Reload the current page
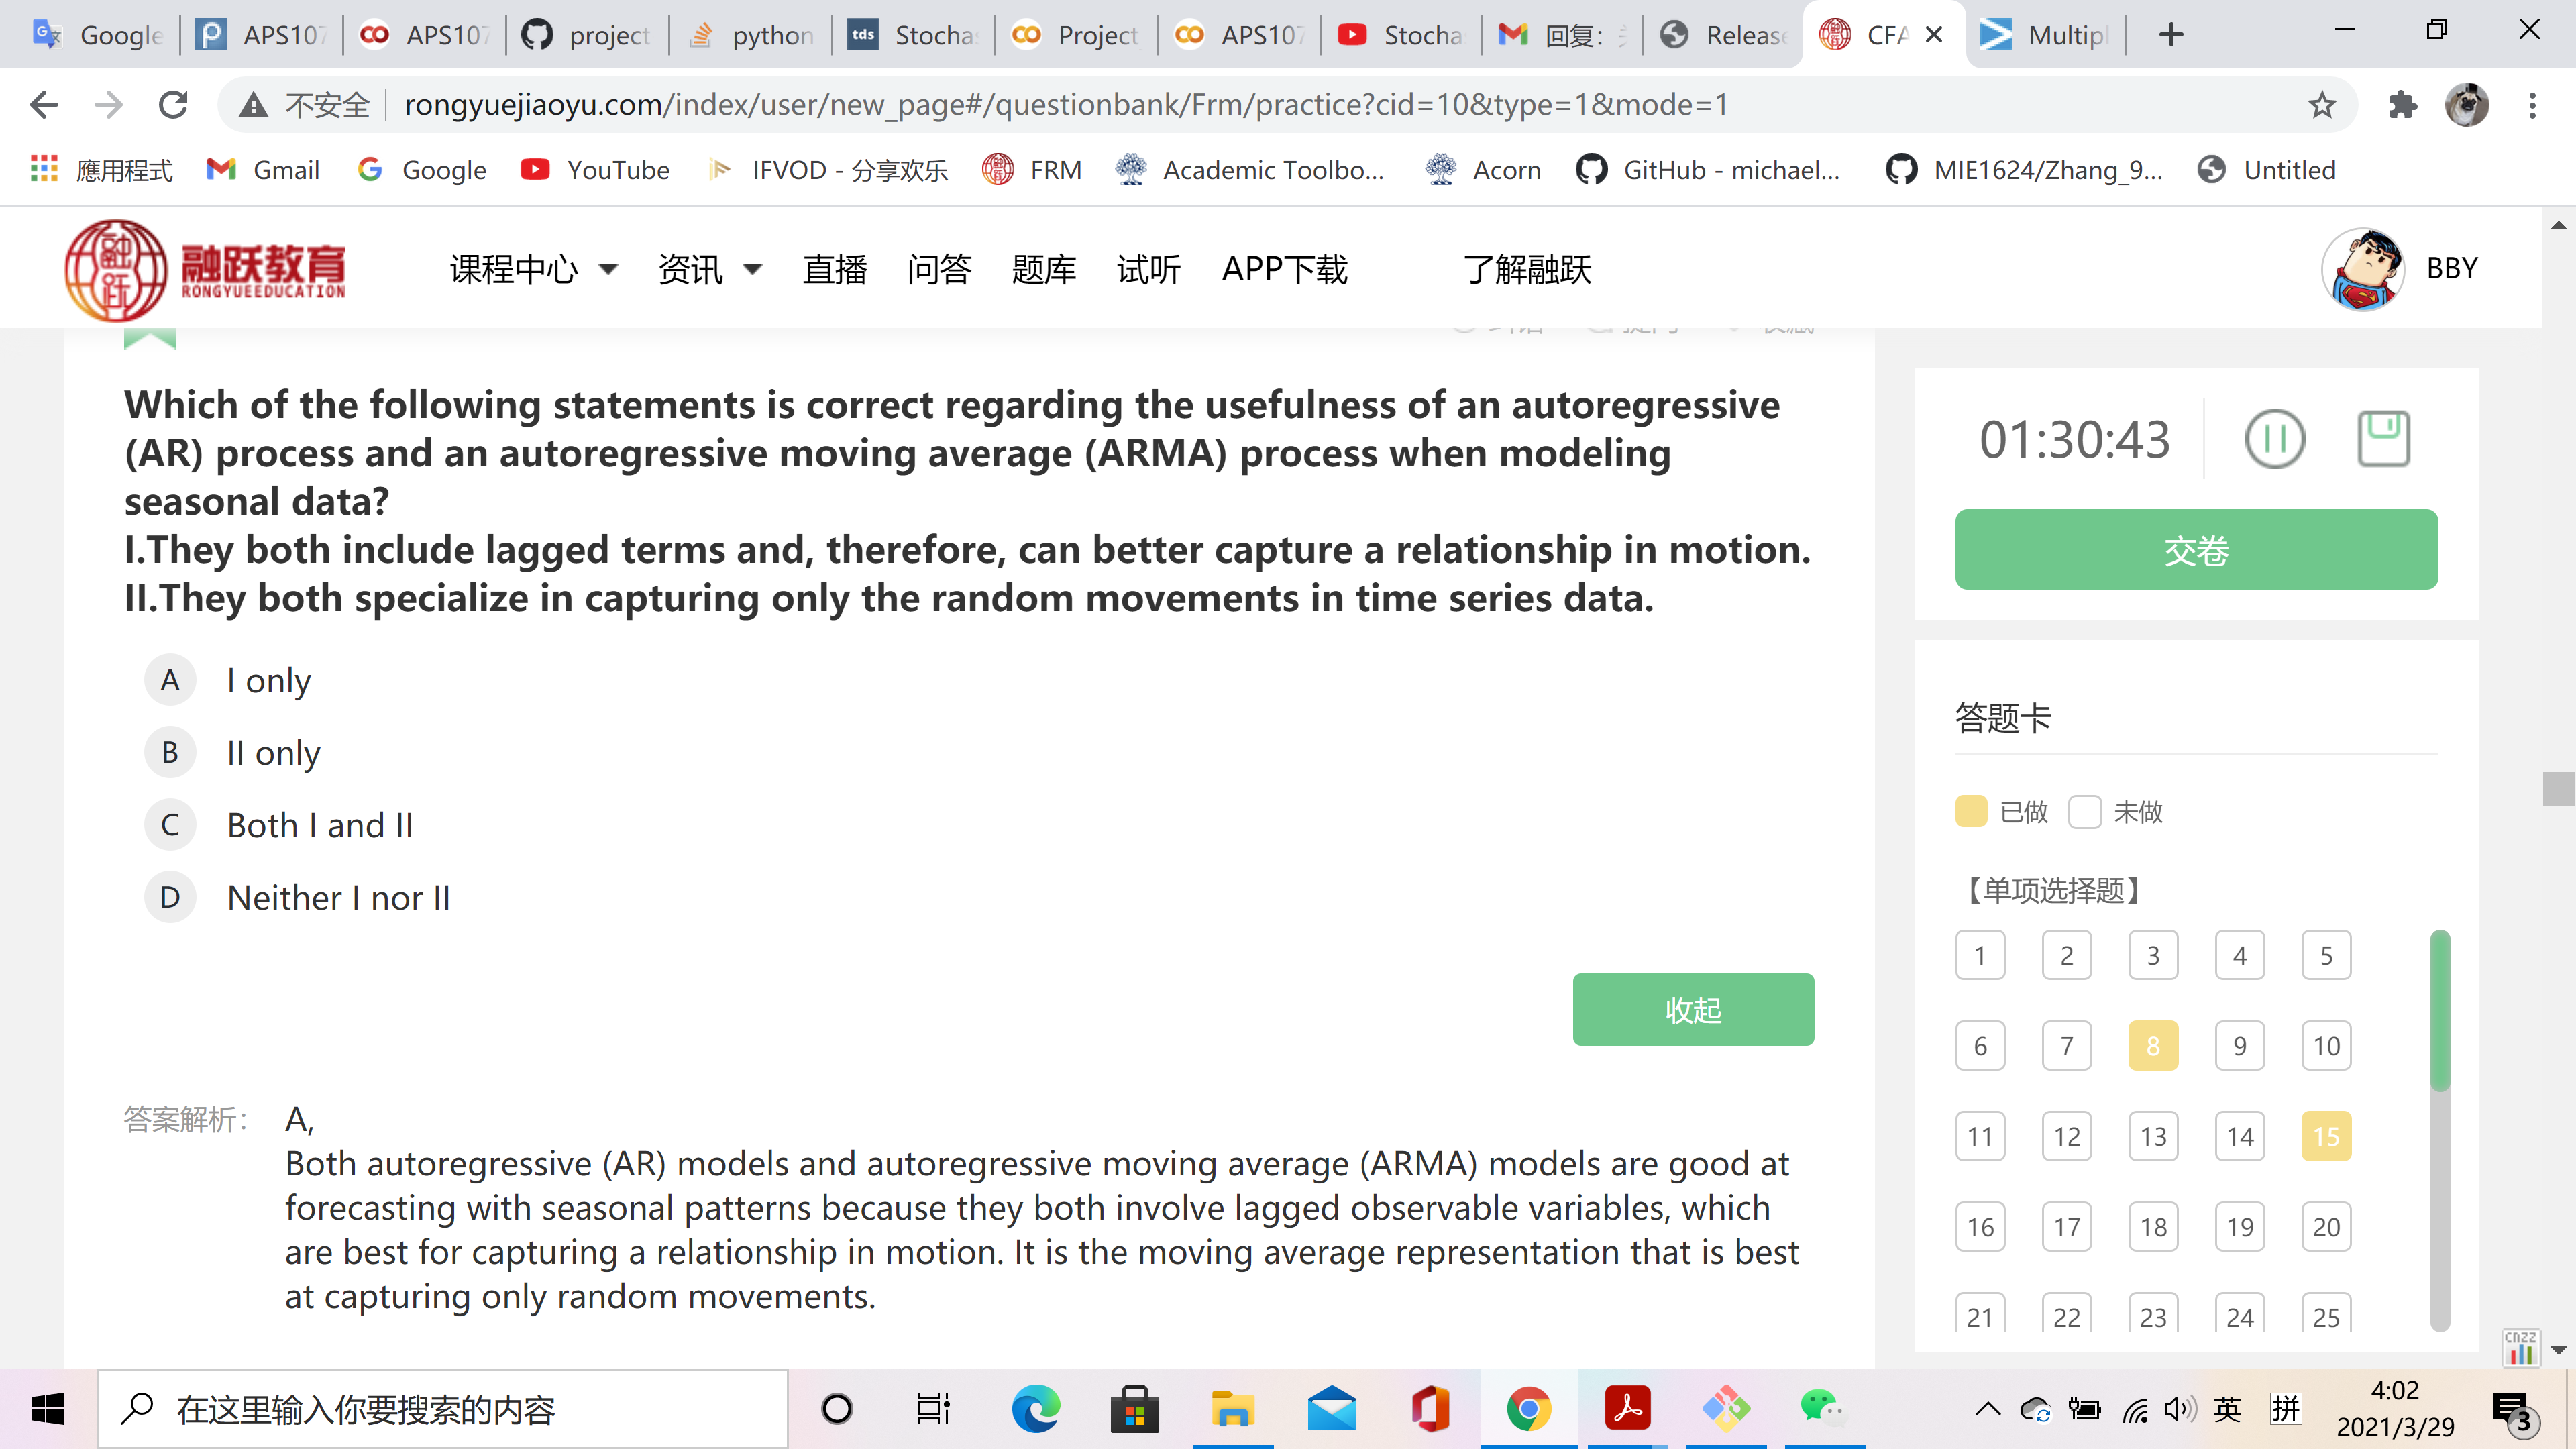Screen dimensions: 2576x1449 [x=174, y=105]
